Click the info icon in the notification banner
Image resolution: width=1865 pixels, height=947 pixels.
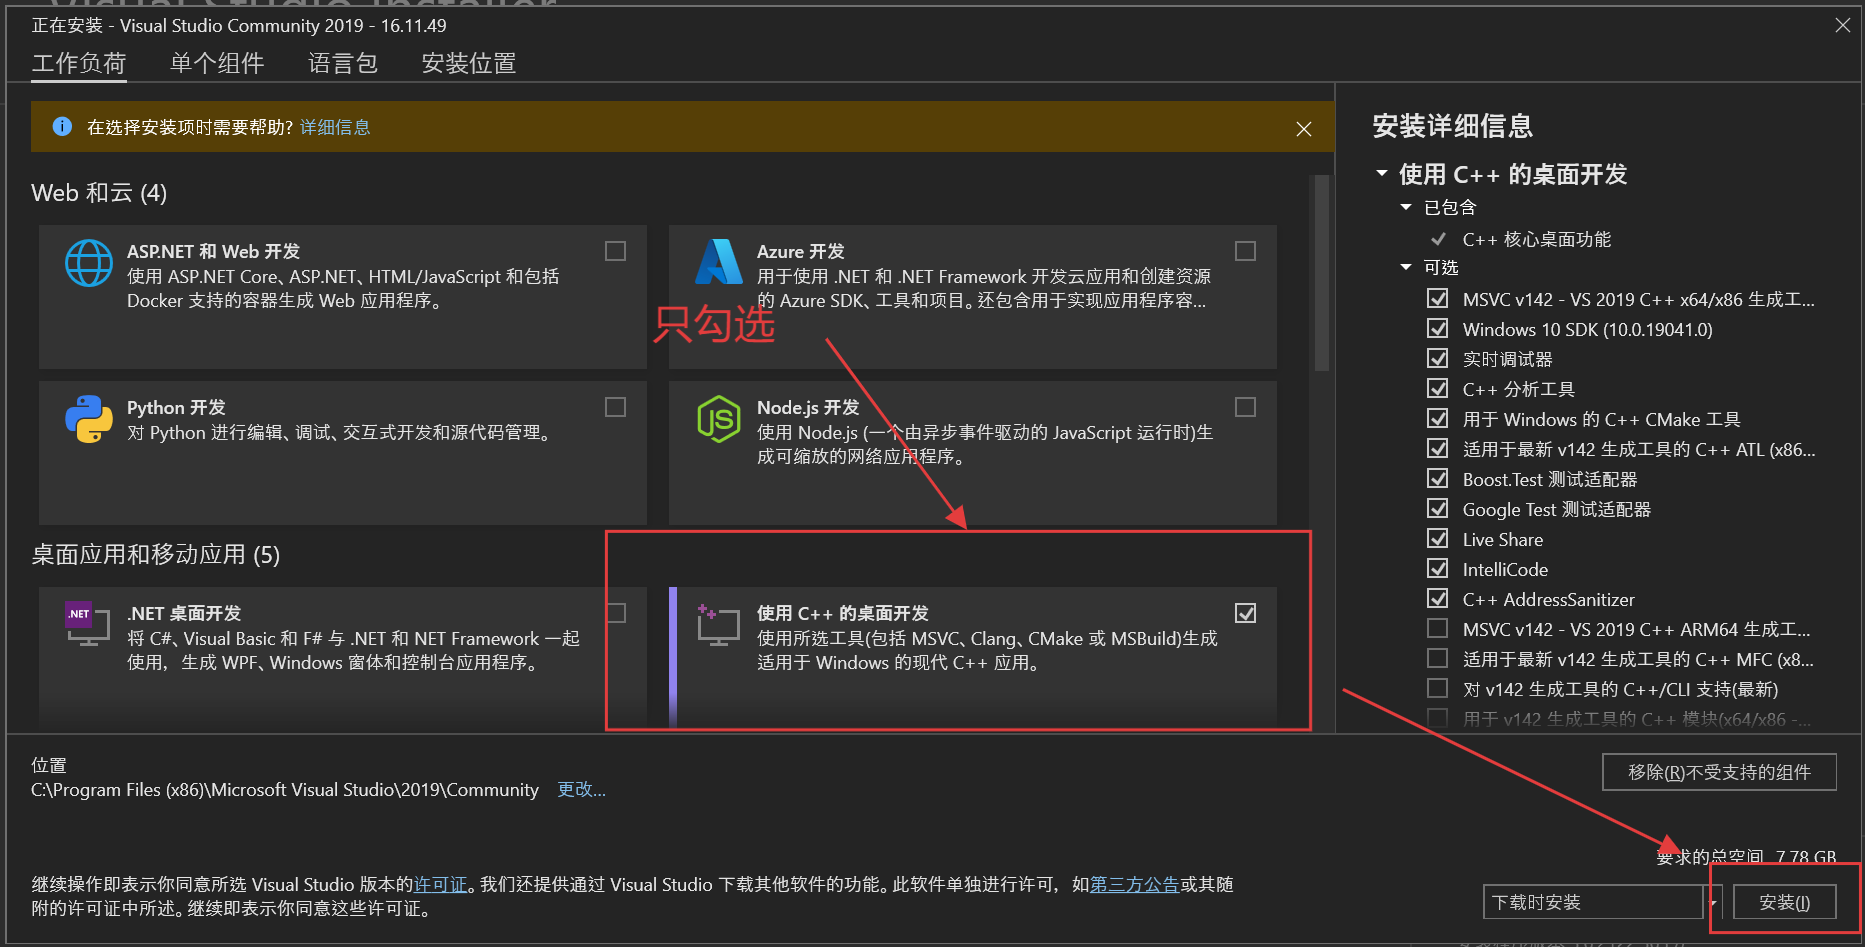coord(62,126)
